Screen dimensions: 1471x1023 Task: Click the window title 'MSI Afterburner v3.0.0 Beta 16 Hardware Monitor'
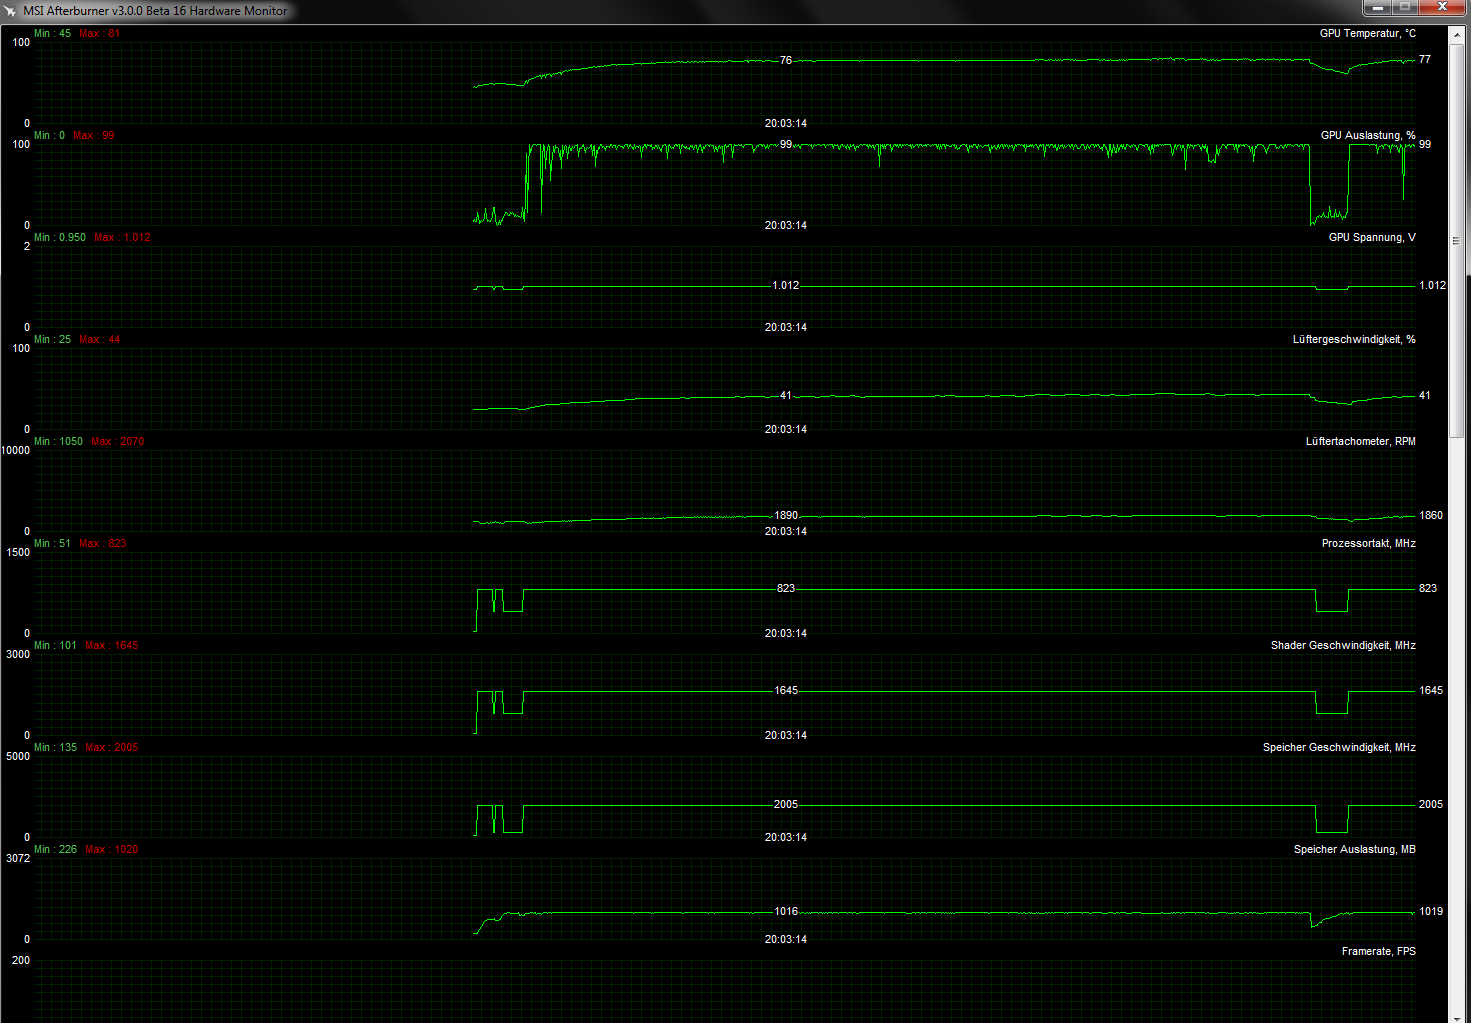155,11
